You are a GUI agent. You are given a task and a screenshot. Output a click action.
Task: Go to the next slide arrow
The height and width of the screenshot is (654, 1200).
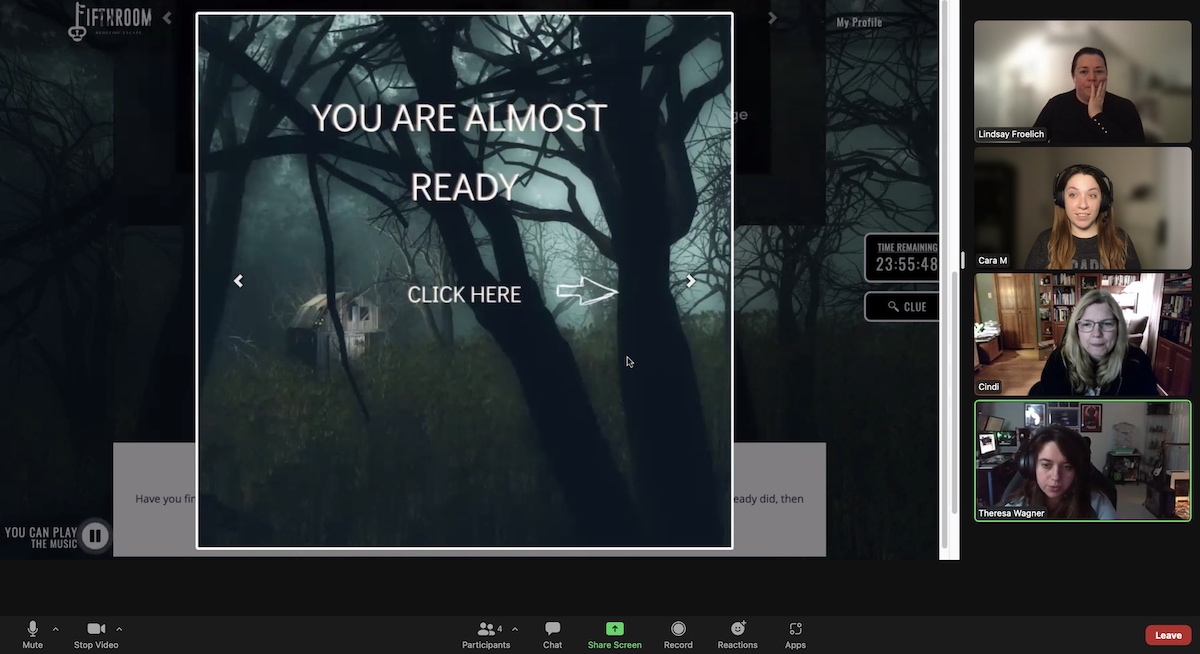(691, 281)
